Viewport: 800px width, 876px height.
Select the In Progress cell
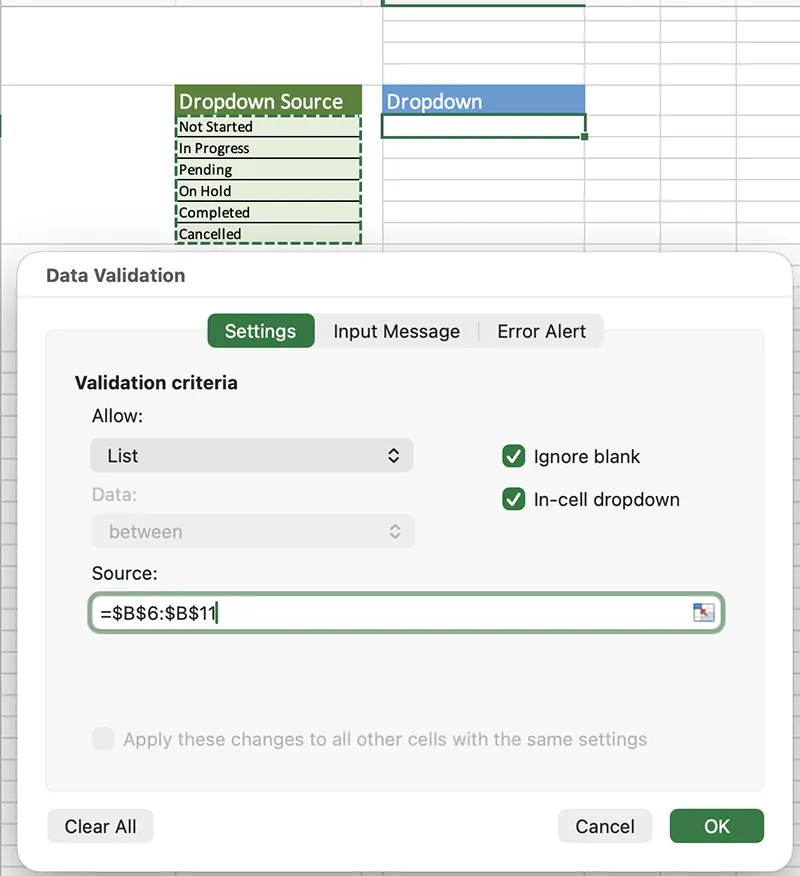click(x=267, y=148)
